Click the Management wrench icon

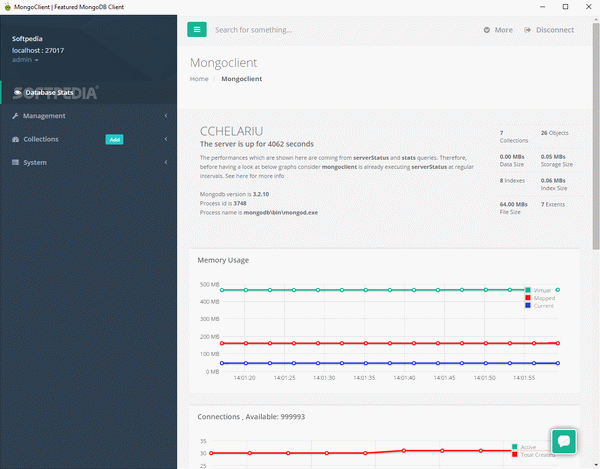click(x=15, y=116)
